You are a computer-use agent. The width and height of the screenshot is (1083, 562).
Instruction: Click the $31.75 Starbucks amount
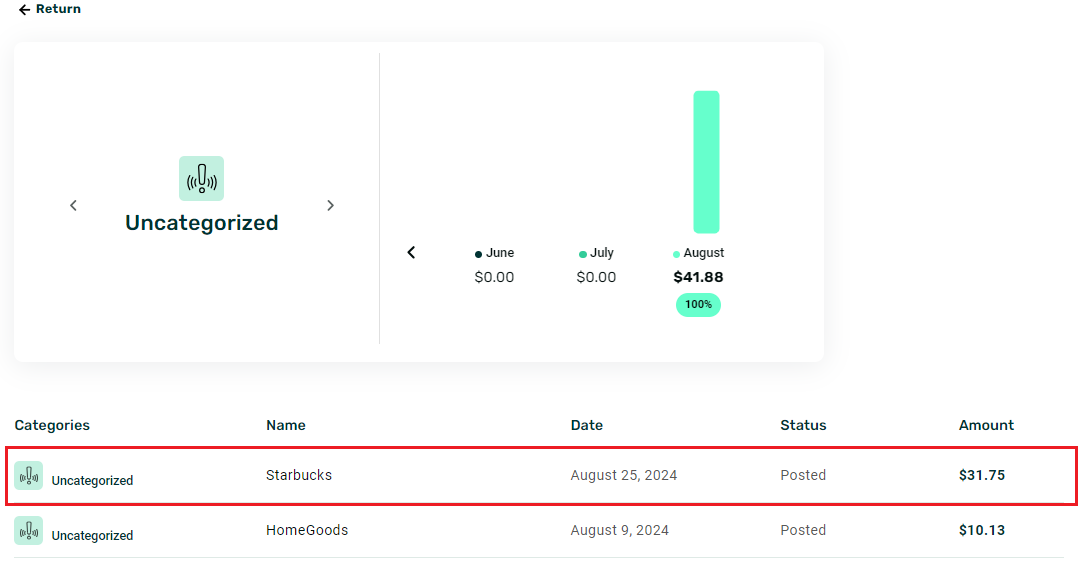tap(981, 475)
